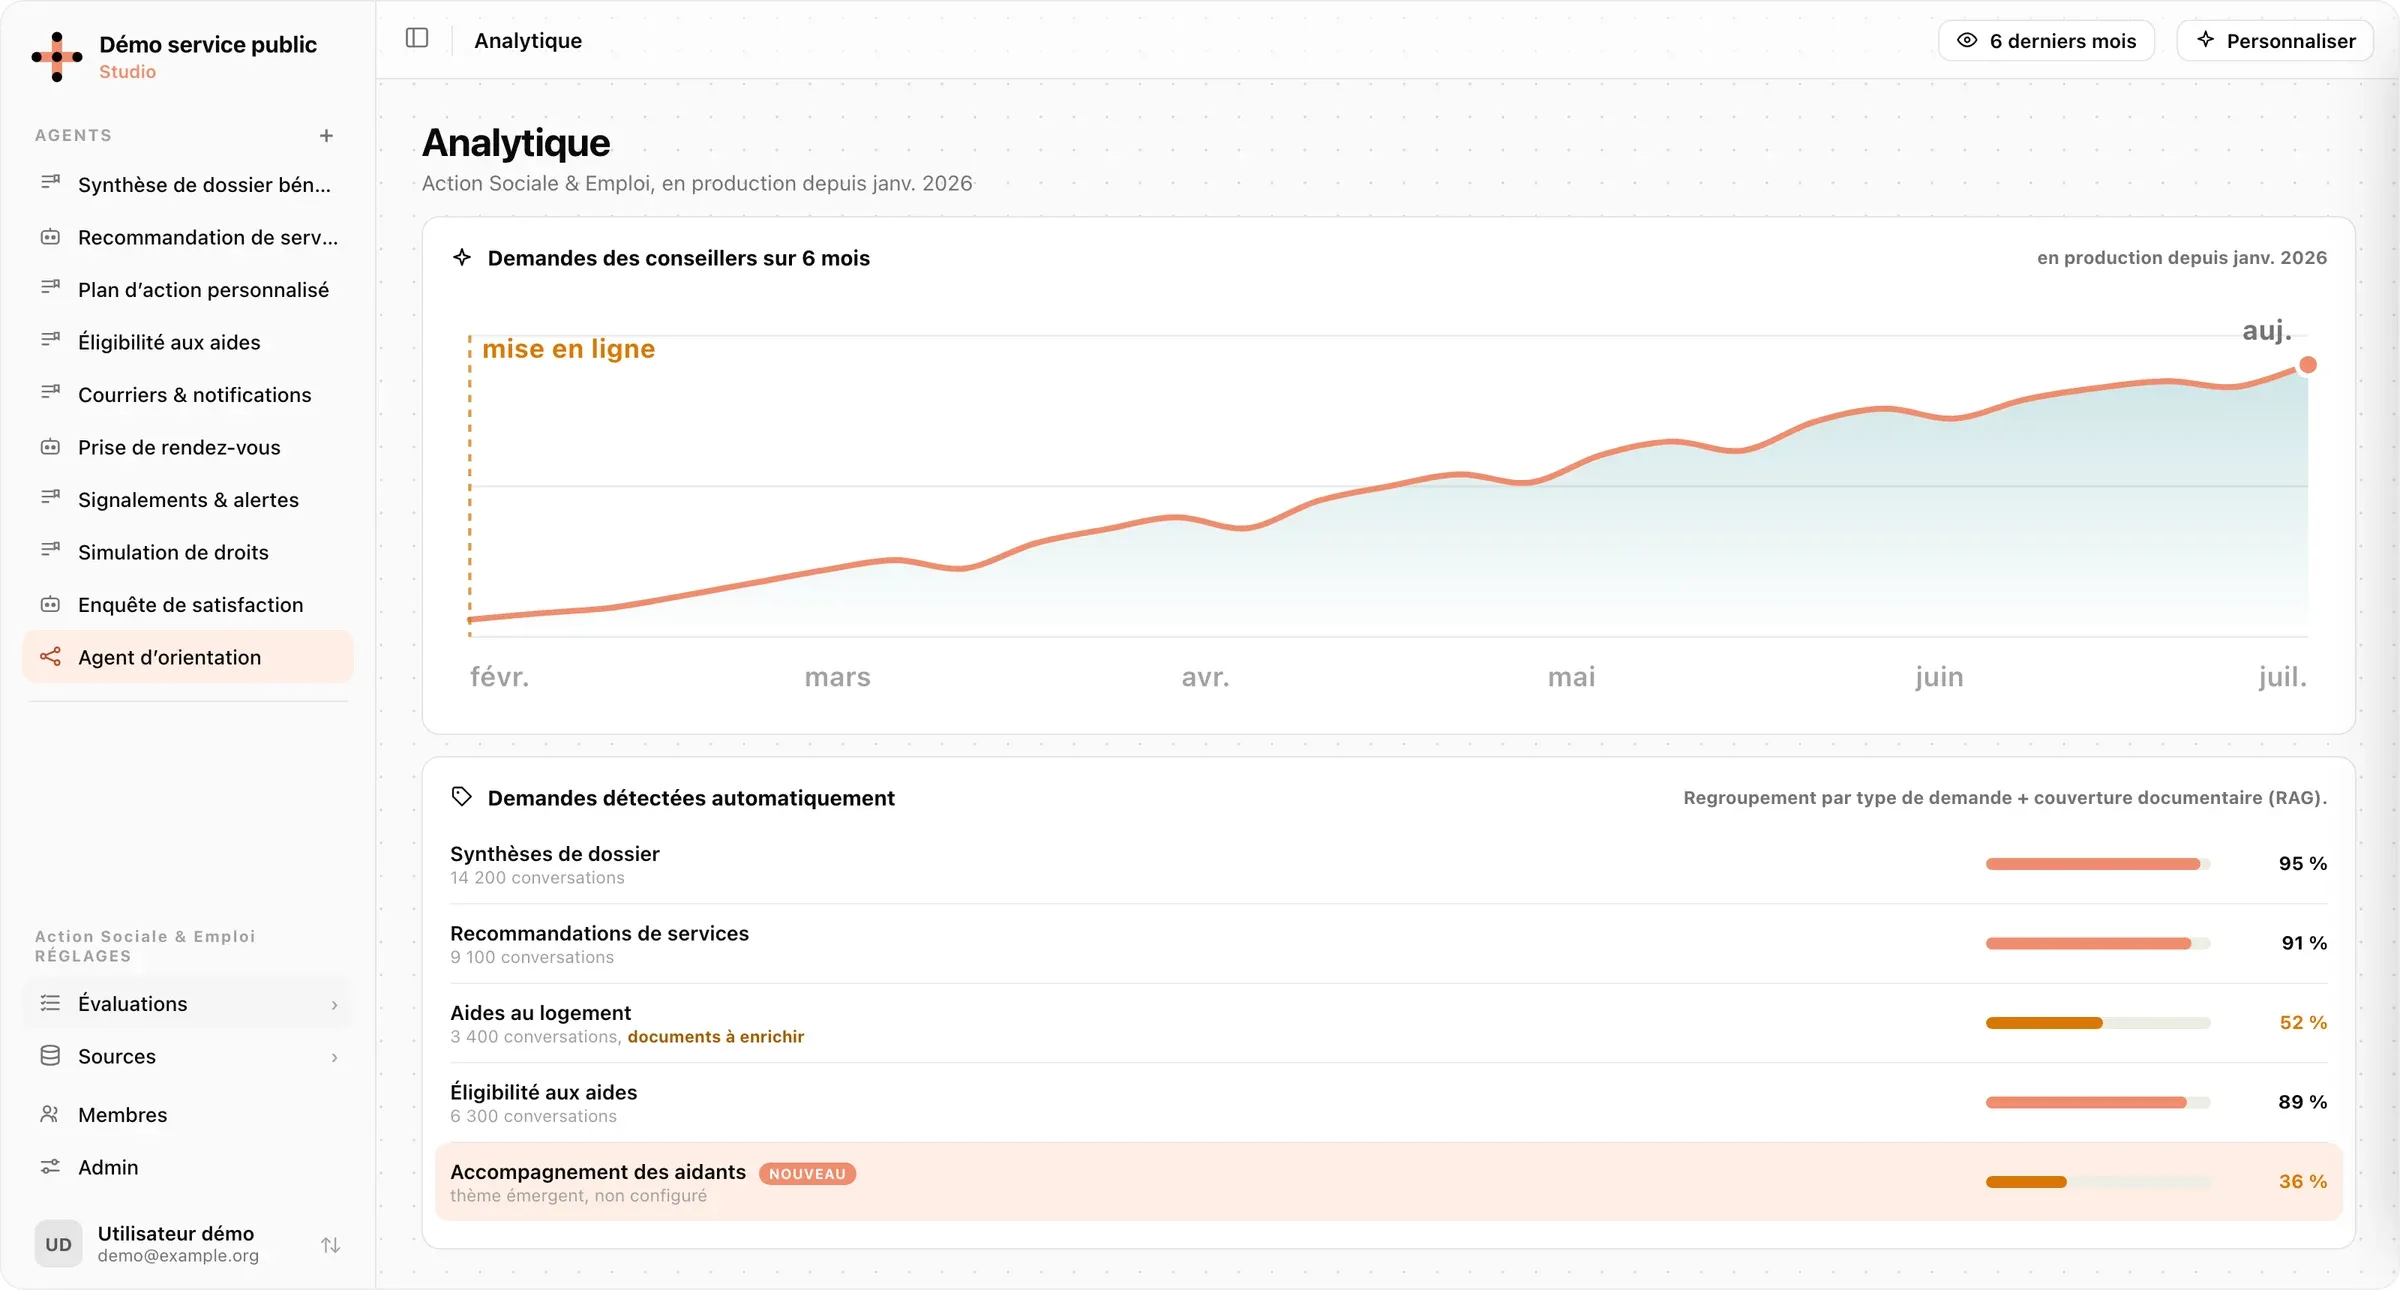Open account switcher arrows for Utilisateur démo
Screen dimensions: 2400x1290
click(330, 1245)
